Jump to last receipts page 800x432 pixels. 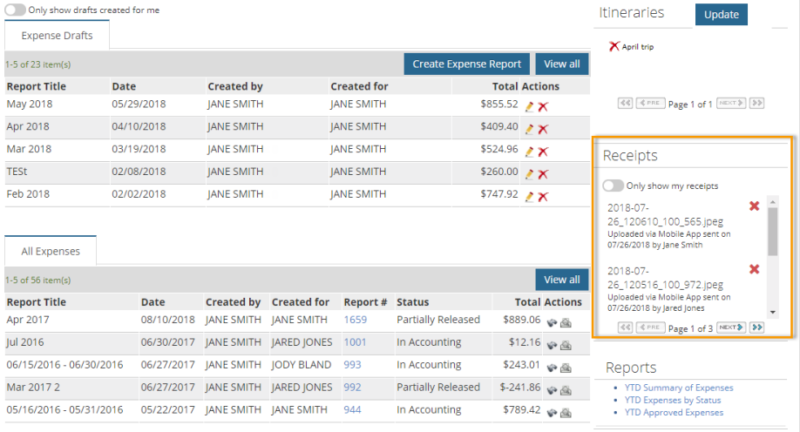[757, 327]
